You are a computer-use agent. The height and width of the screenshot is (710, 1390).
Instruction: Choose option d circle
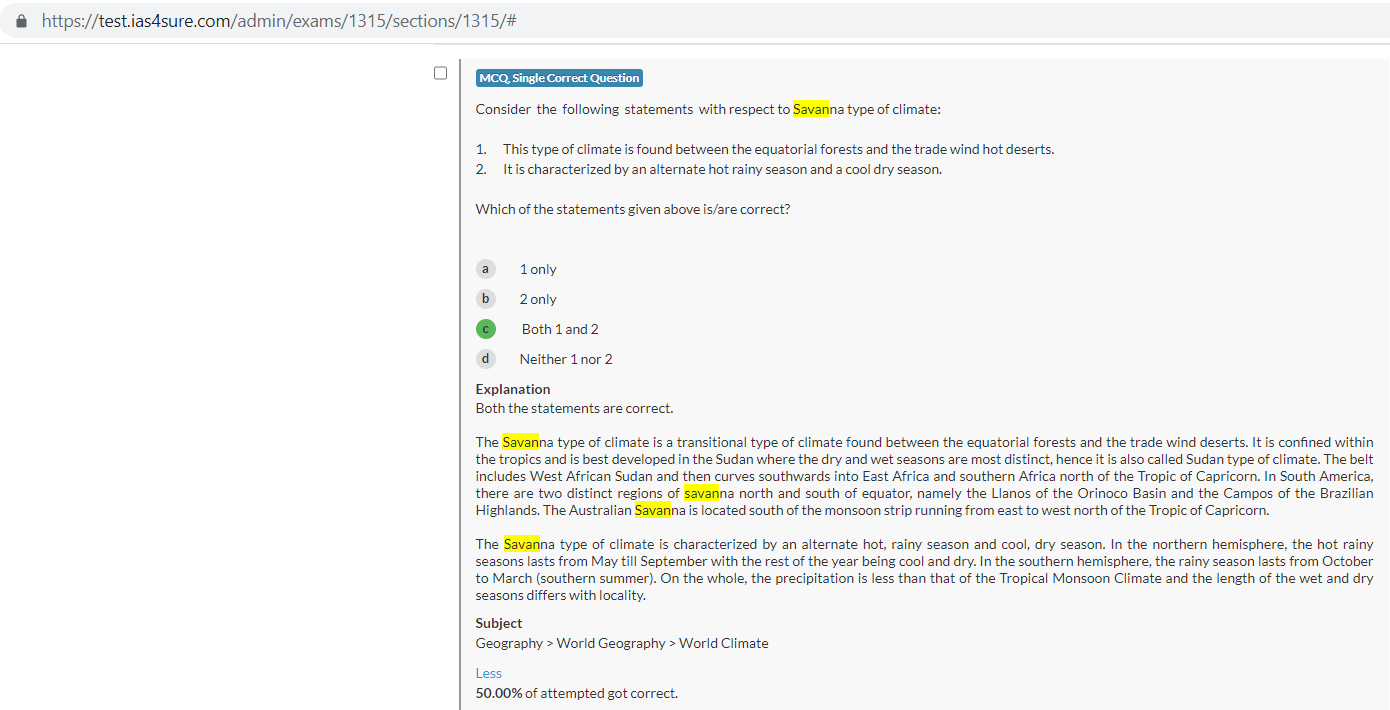pos(486,359)
